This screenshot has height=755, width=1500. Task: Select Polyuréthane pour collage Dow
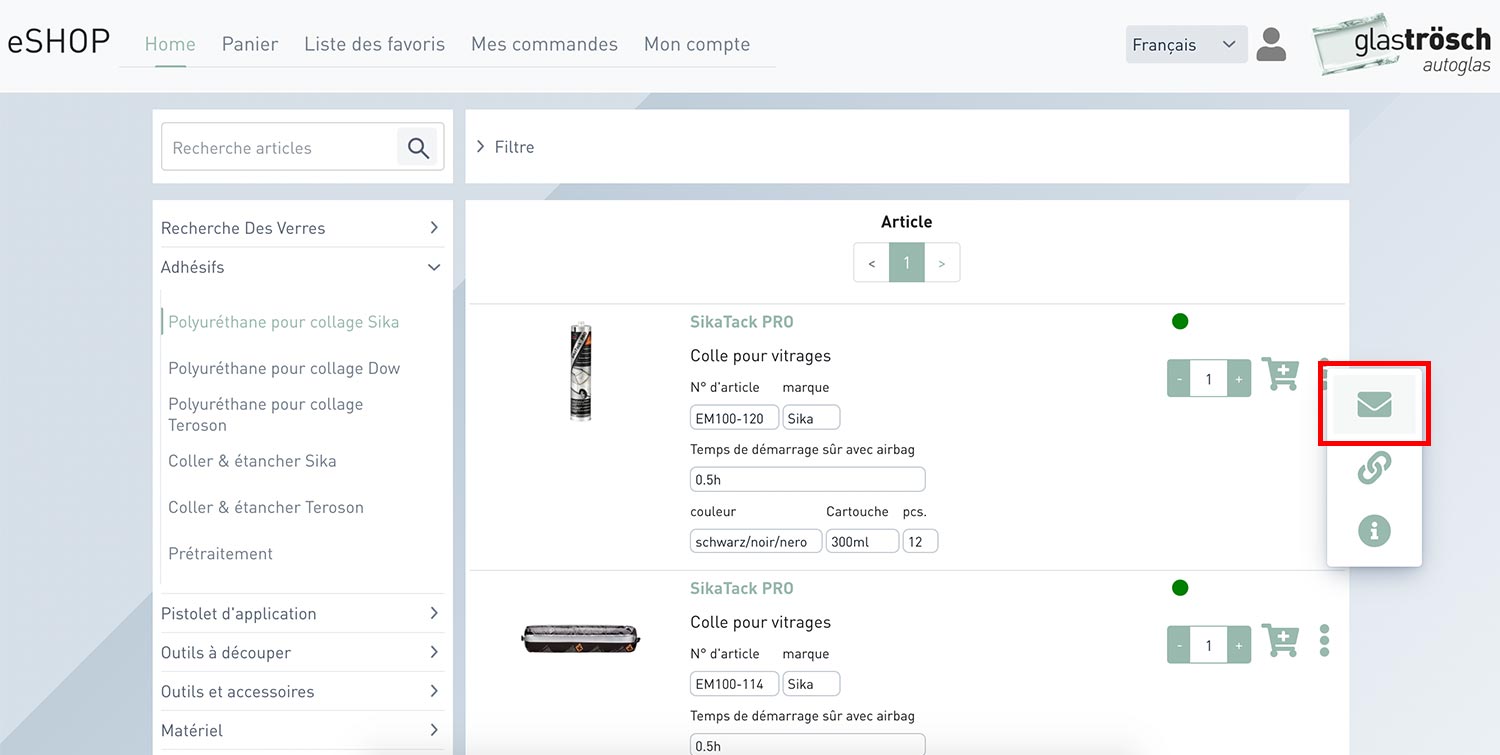284,368
